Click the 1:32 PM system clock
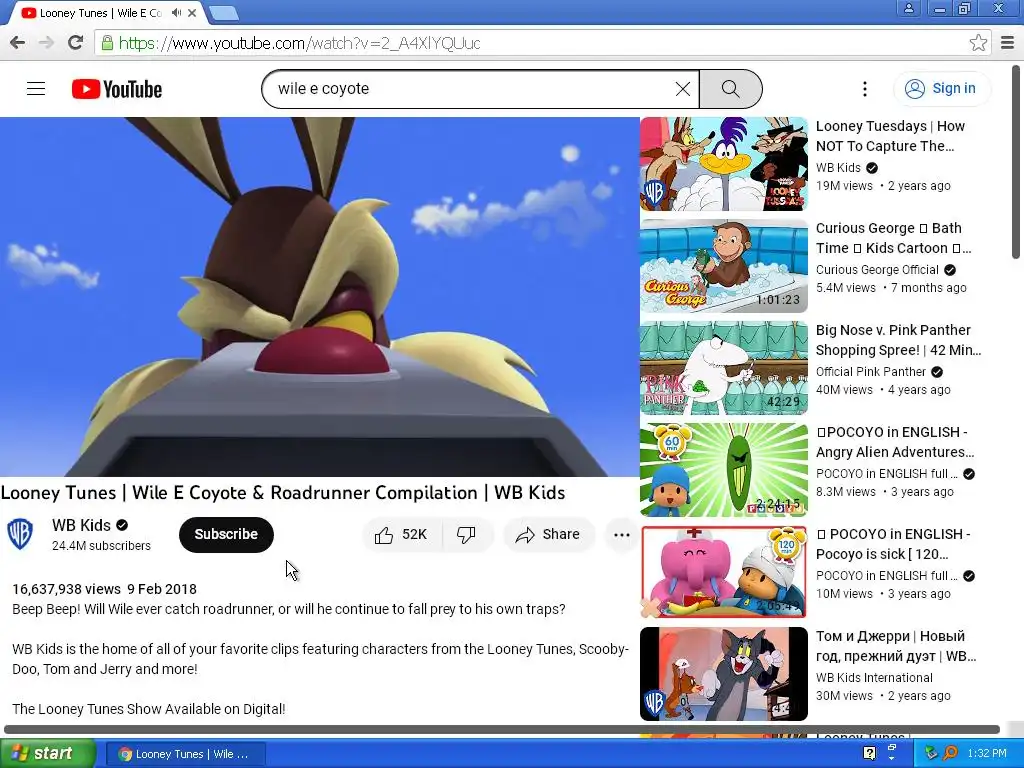 pos(987,753)
